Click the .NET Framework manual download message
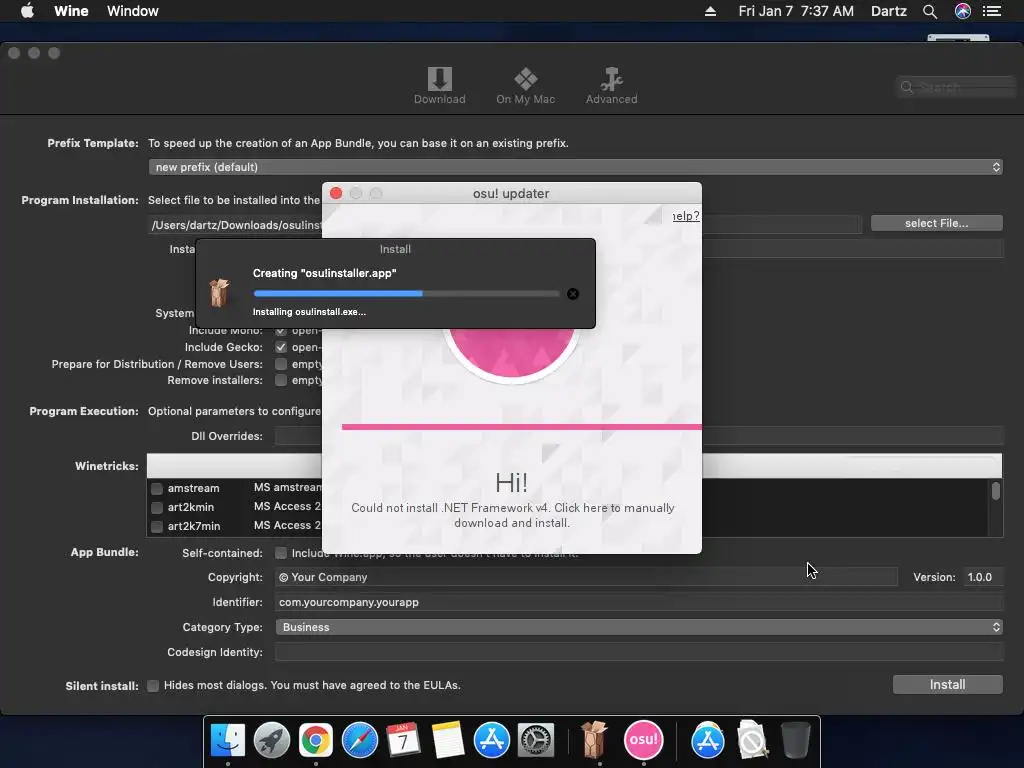Viewport: 1024px width, 768px height. pyautogui.click(x=513, y=515)
